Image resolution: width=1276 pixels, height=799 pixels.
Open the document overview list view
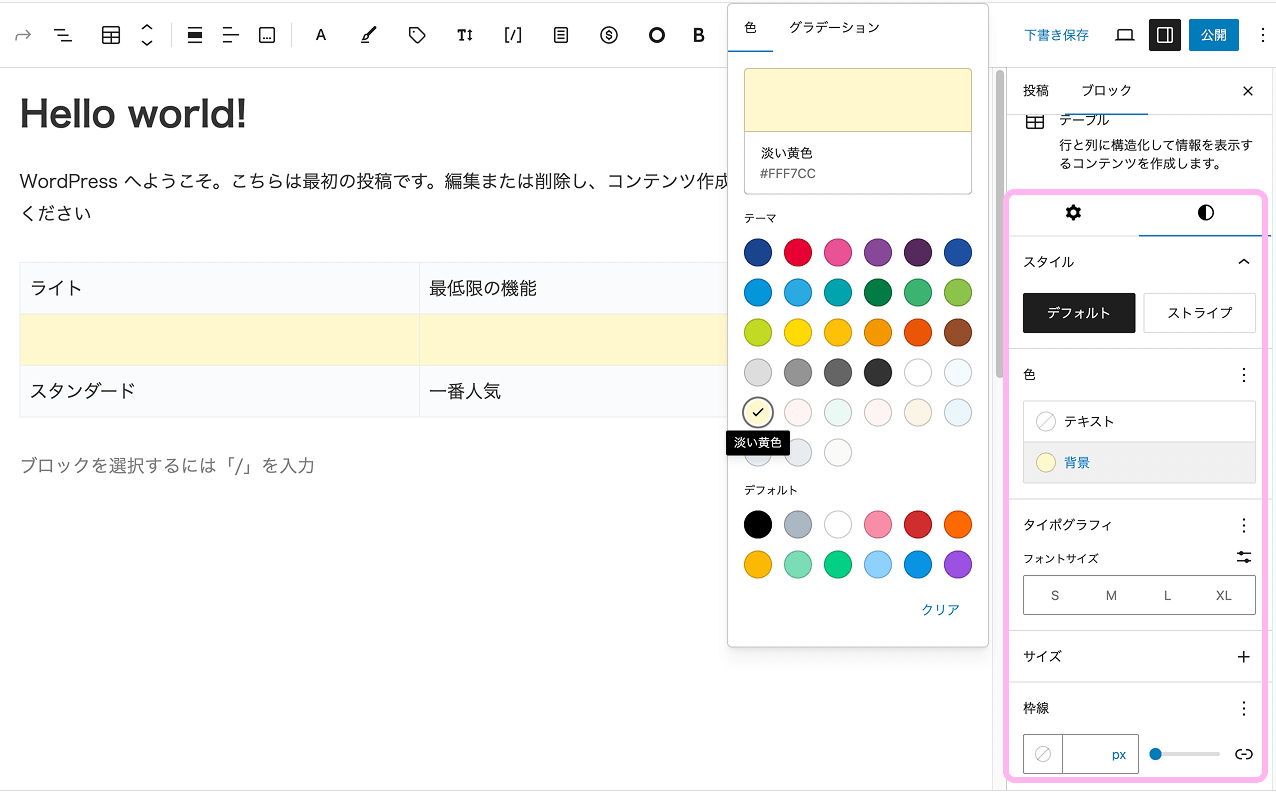[x=63, y=35]
